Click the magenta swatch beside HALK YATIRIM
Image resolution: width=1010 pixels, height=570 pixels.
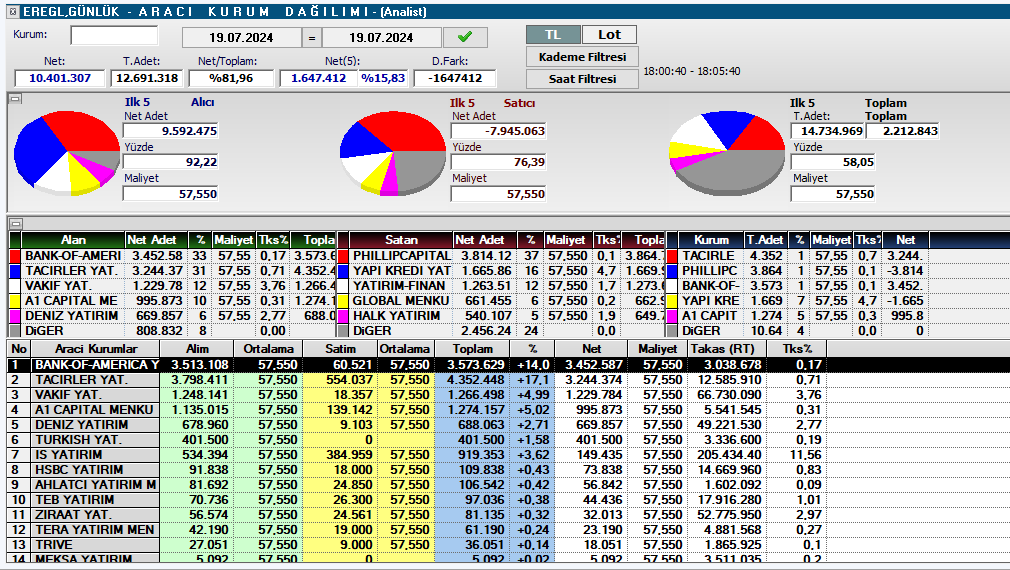[x=343, y=316]
